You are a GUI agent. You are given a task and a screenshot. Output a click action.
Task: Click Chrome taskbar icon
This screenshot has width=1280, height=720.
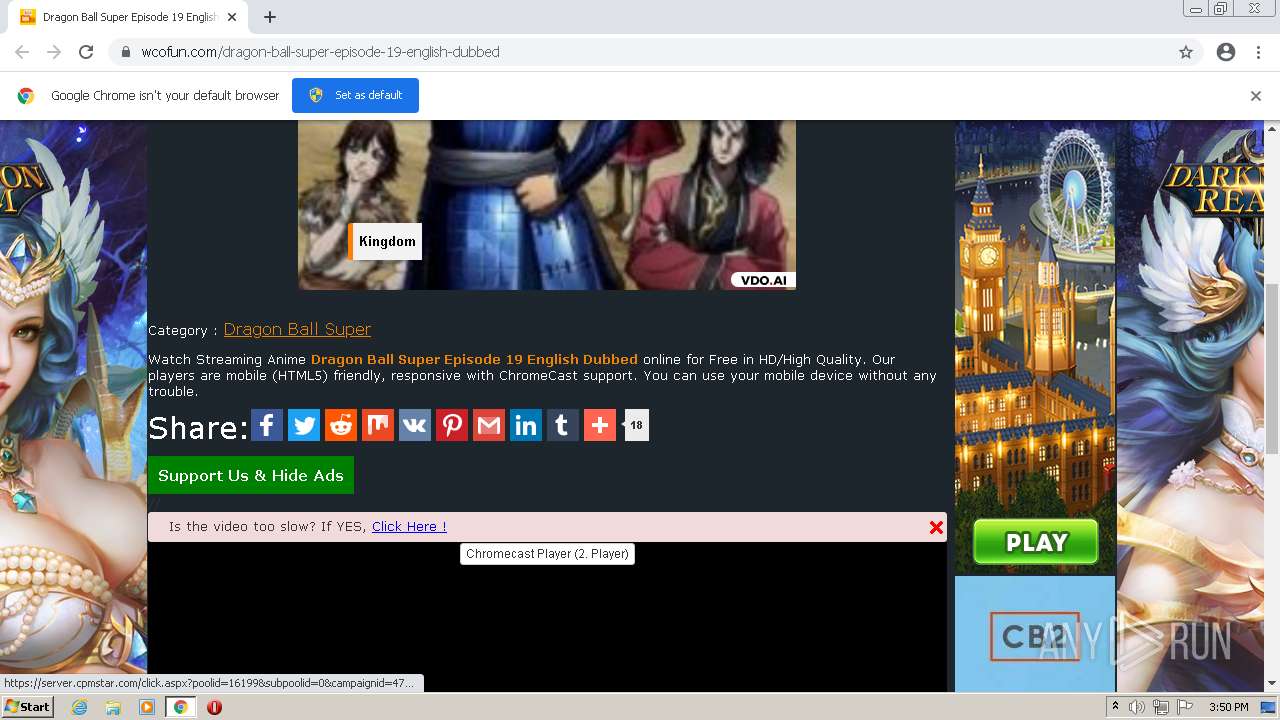pos(180,707)
